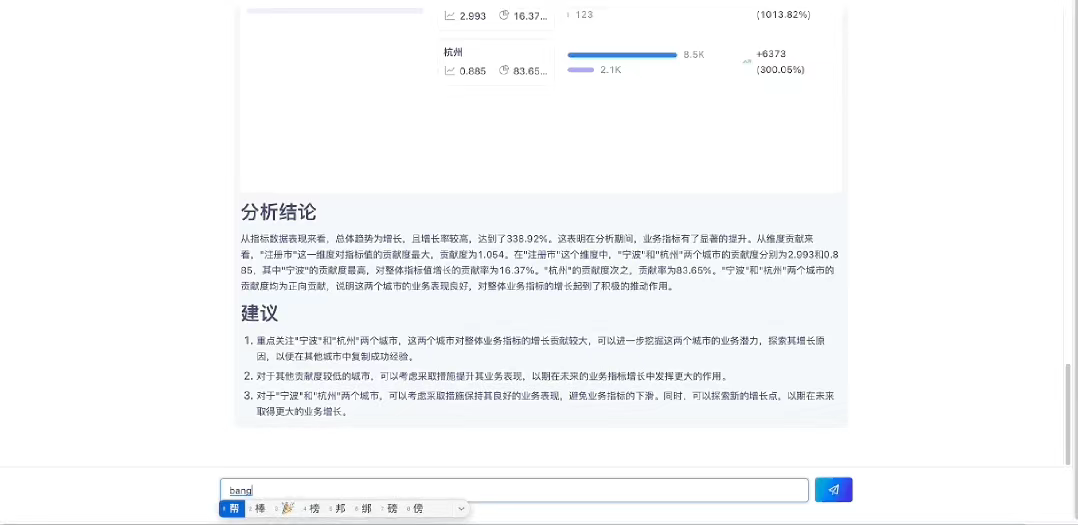Click the 123 value label
Screen dimensions: 1078x525
click(x=584, y=14)
